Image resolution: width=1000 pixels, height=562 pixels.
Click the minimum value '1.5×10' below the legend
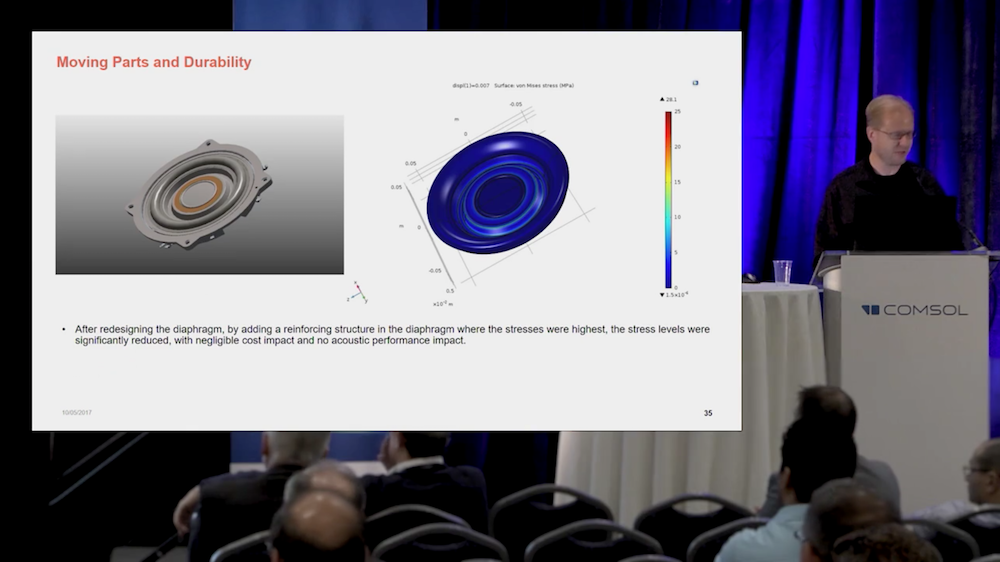coord(676,295)
